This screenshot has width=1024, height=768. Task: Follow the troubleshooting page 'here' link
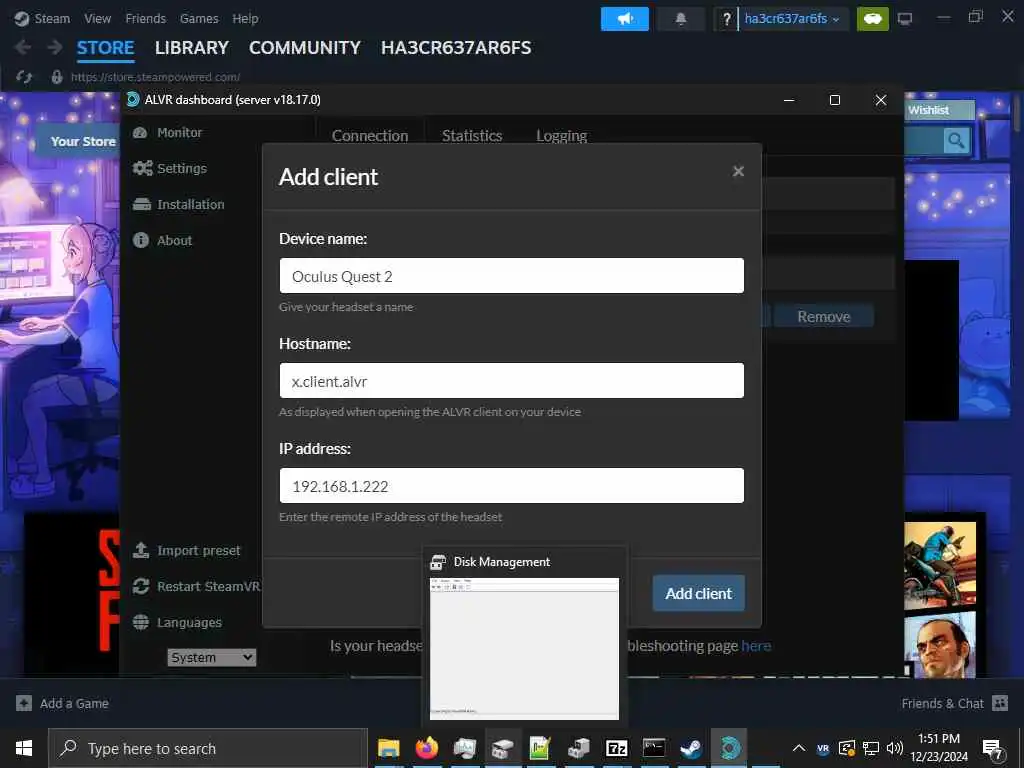coord(756,646)
